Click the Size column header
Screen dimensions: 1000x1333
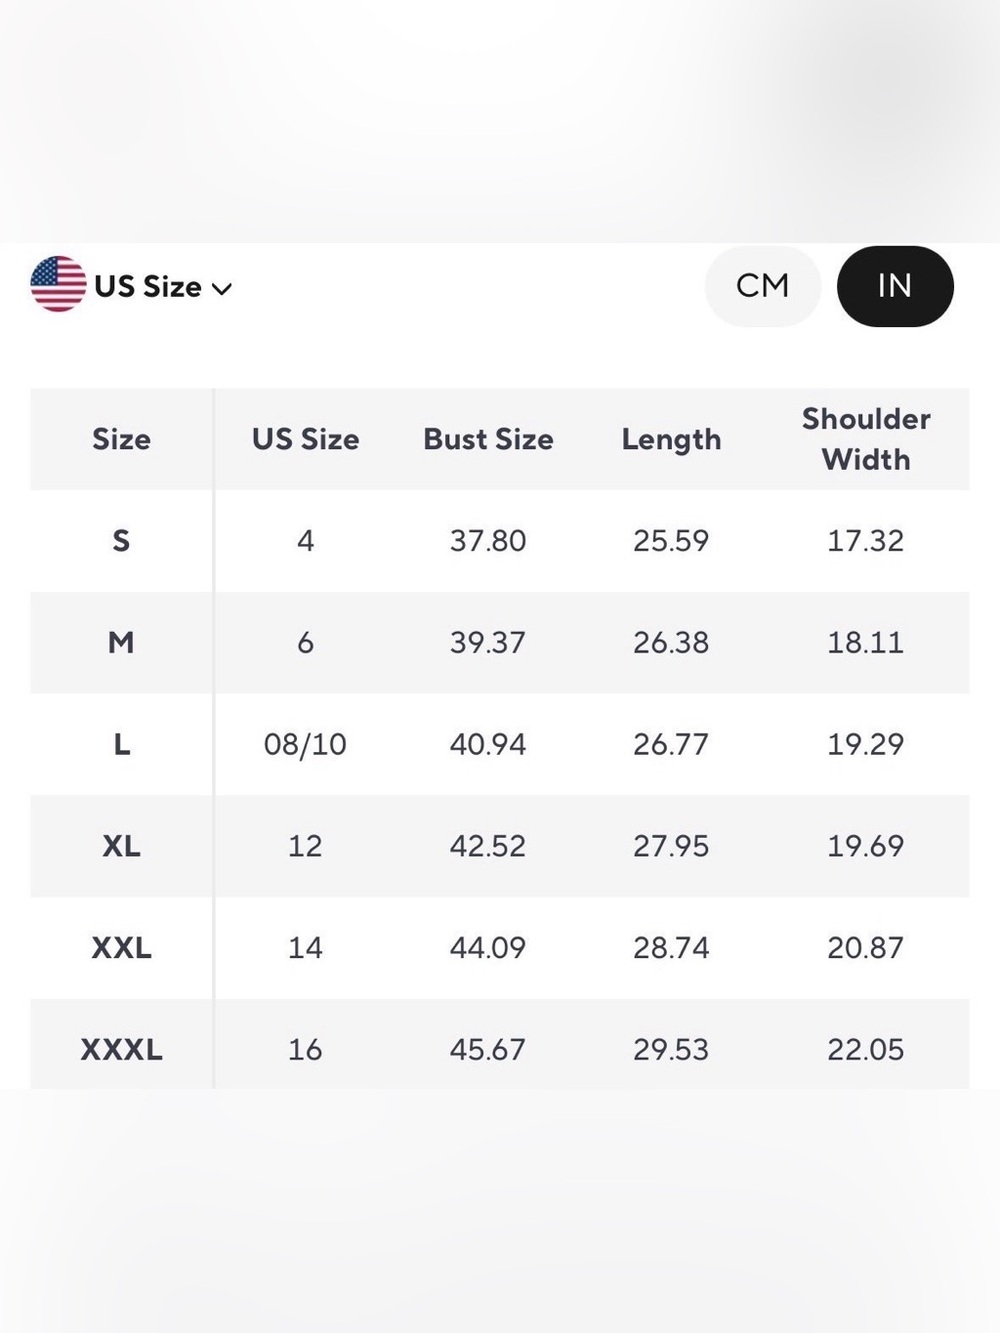(121, 439)
